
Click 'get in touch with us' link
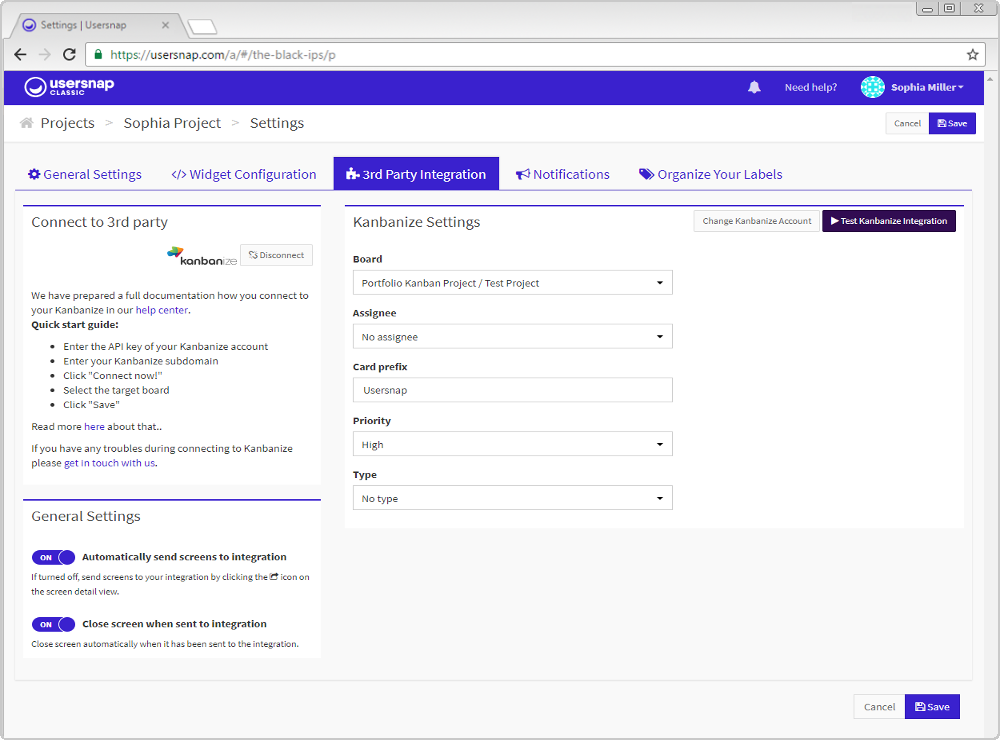coord(110,463)
